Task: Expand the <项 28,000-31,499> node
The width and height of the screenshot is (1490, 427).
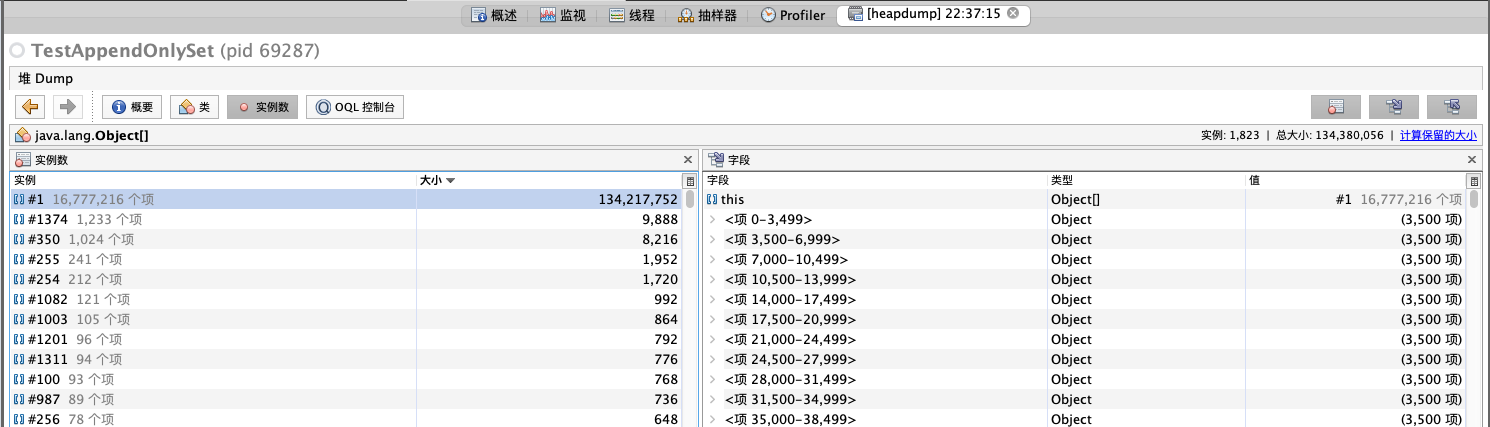Action: pos(713,379)
